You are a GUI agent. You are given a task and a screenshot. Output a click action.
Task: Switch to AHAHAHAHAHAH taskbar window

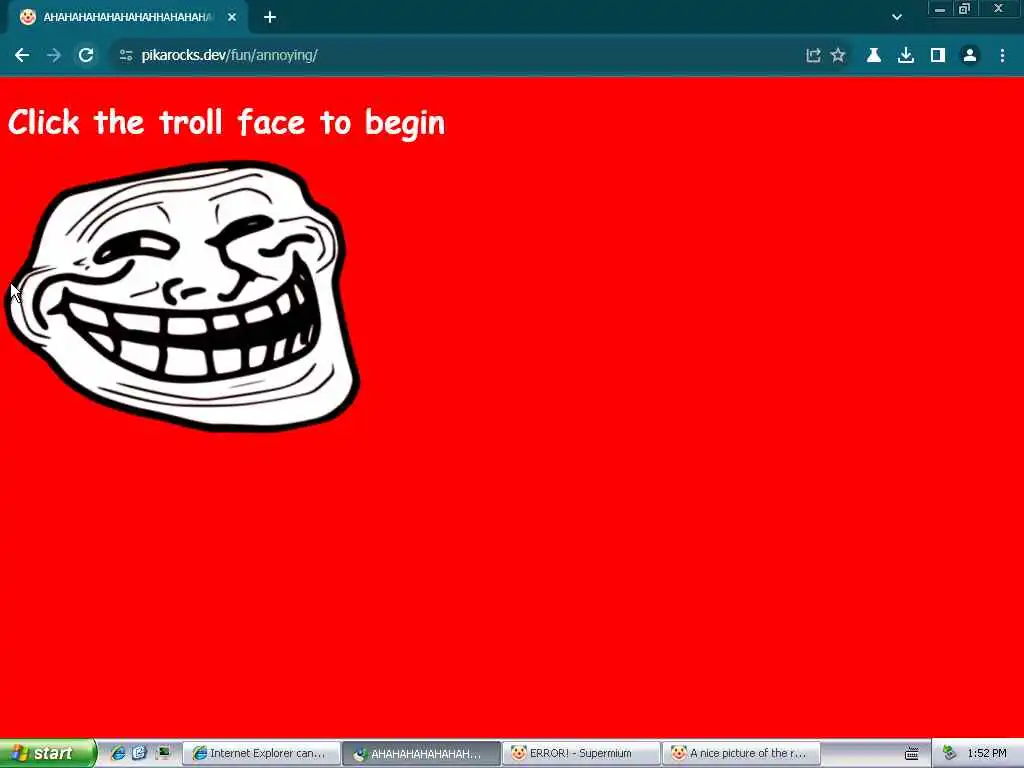[421, 754]
